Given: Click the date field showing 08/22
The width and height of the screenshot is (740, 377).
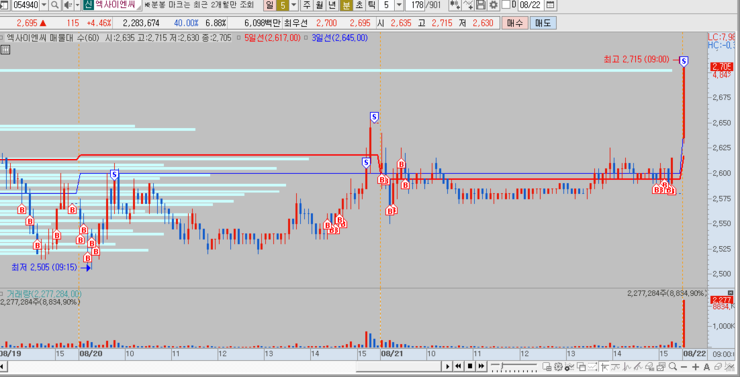Looking at the screenshot, I should [x=531, y=5].
